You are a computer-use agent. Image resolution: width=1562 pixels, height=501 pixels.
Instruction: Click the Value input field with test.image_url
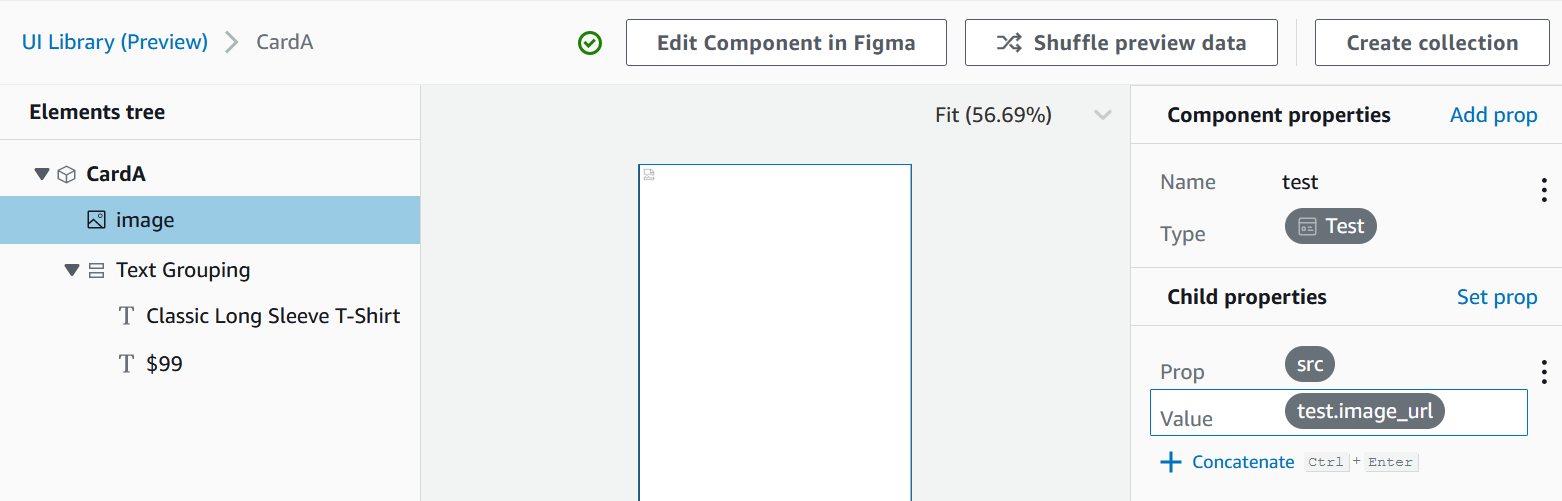(1339, 412)
